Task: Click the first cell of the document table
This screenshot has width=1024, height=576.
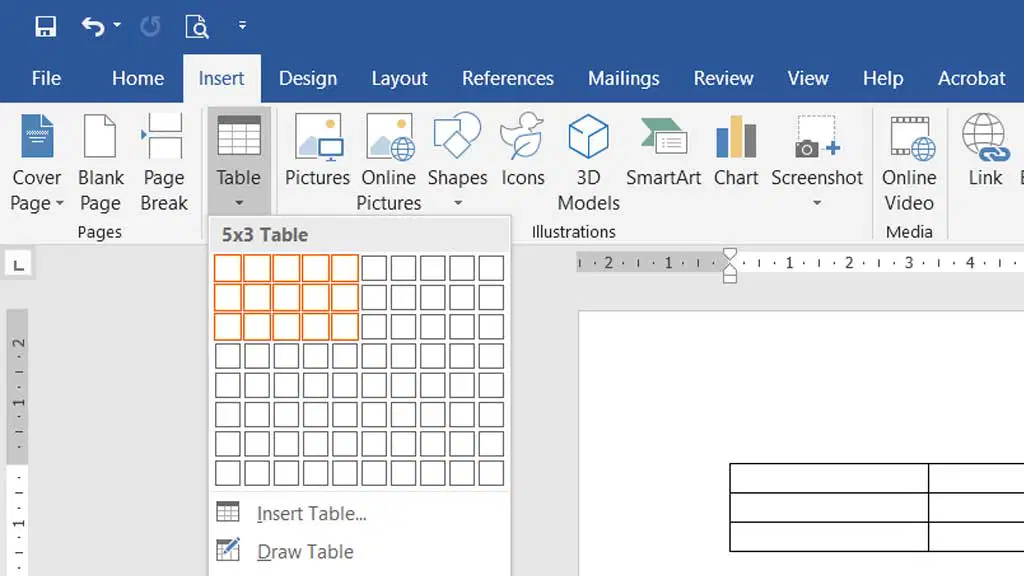Action: coord(829,478)
